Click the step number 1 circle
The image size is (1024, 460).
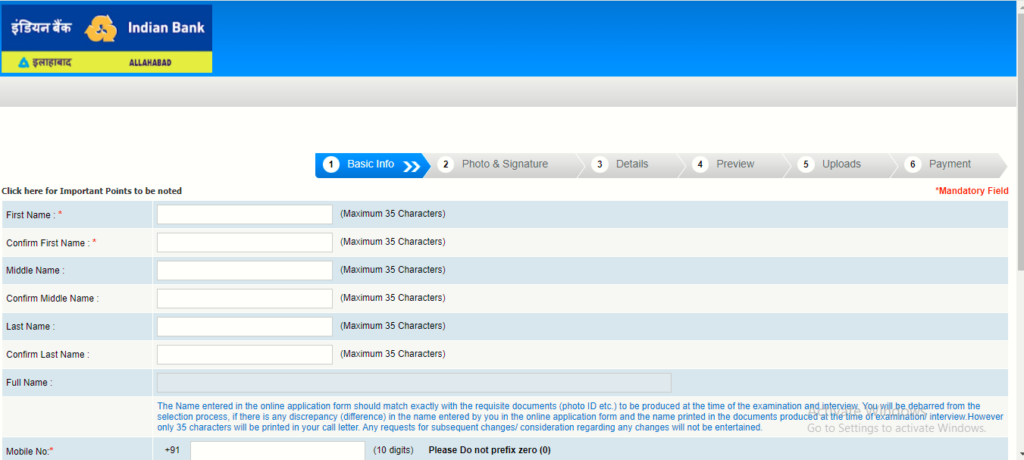(x=331, y=165)
